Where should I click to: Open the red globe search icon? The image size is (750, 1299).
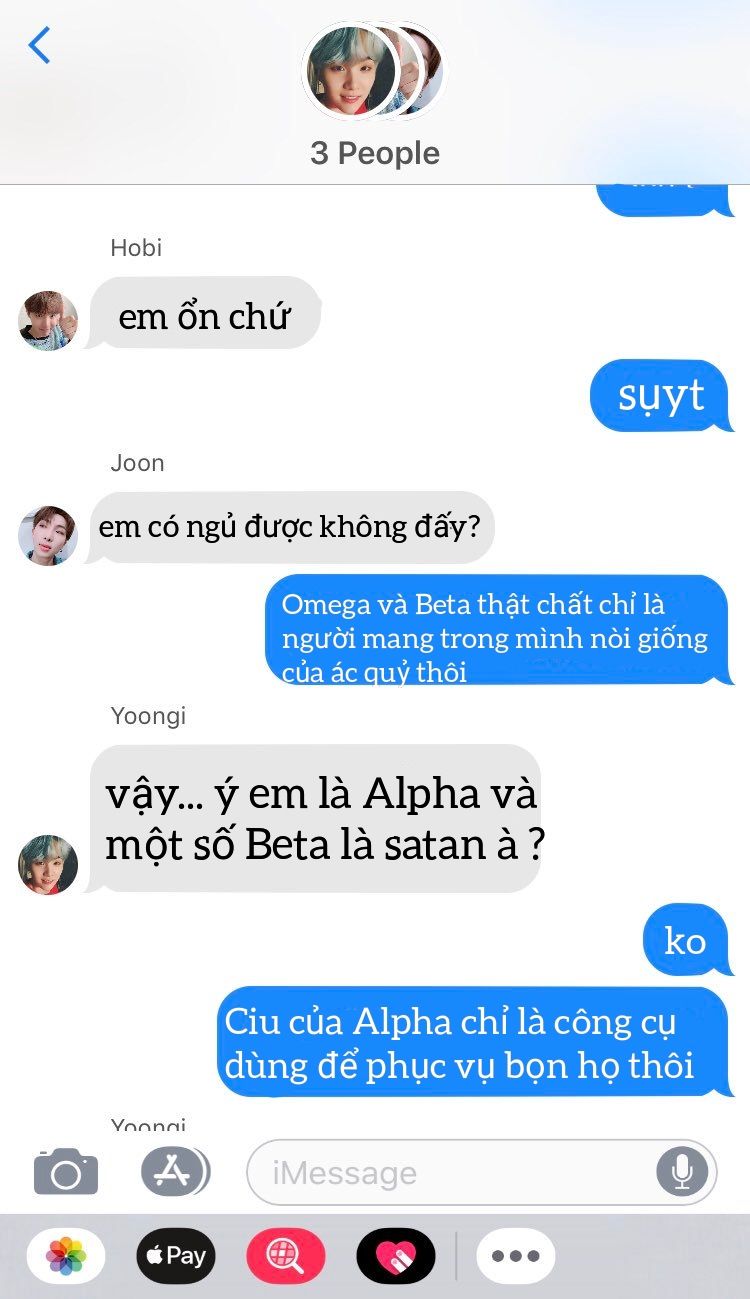[x=286, y=1255]
